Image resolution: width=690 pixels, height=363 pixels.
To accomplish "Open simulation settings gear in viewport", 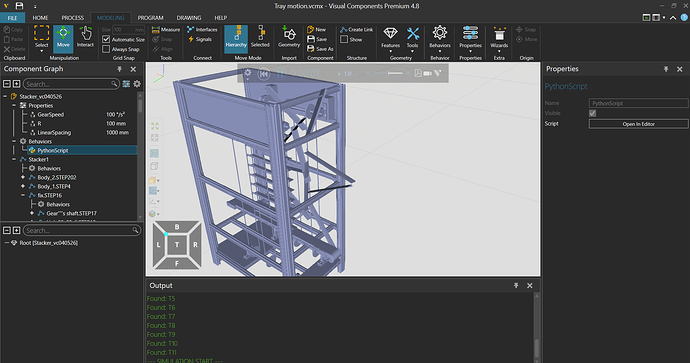I will click(x=248, y=73).
